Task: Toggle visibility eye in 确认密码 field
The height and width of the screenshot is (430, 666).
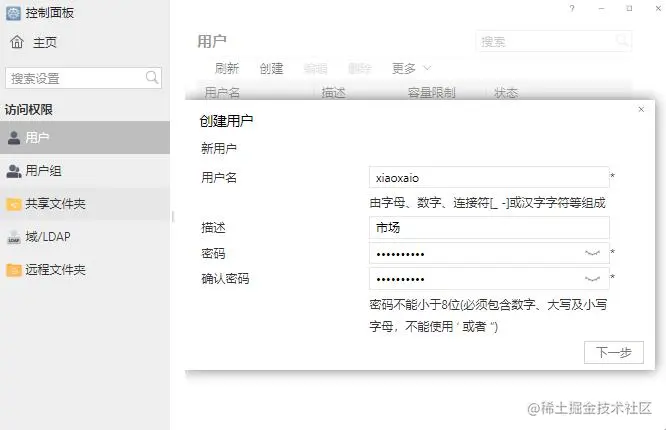Action: [x=593, y=279]
